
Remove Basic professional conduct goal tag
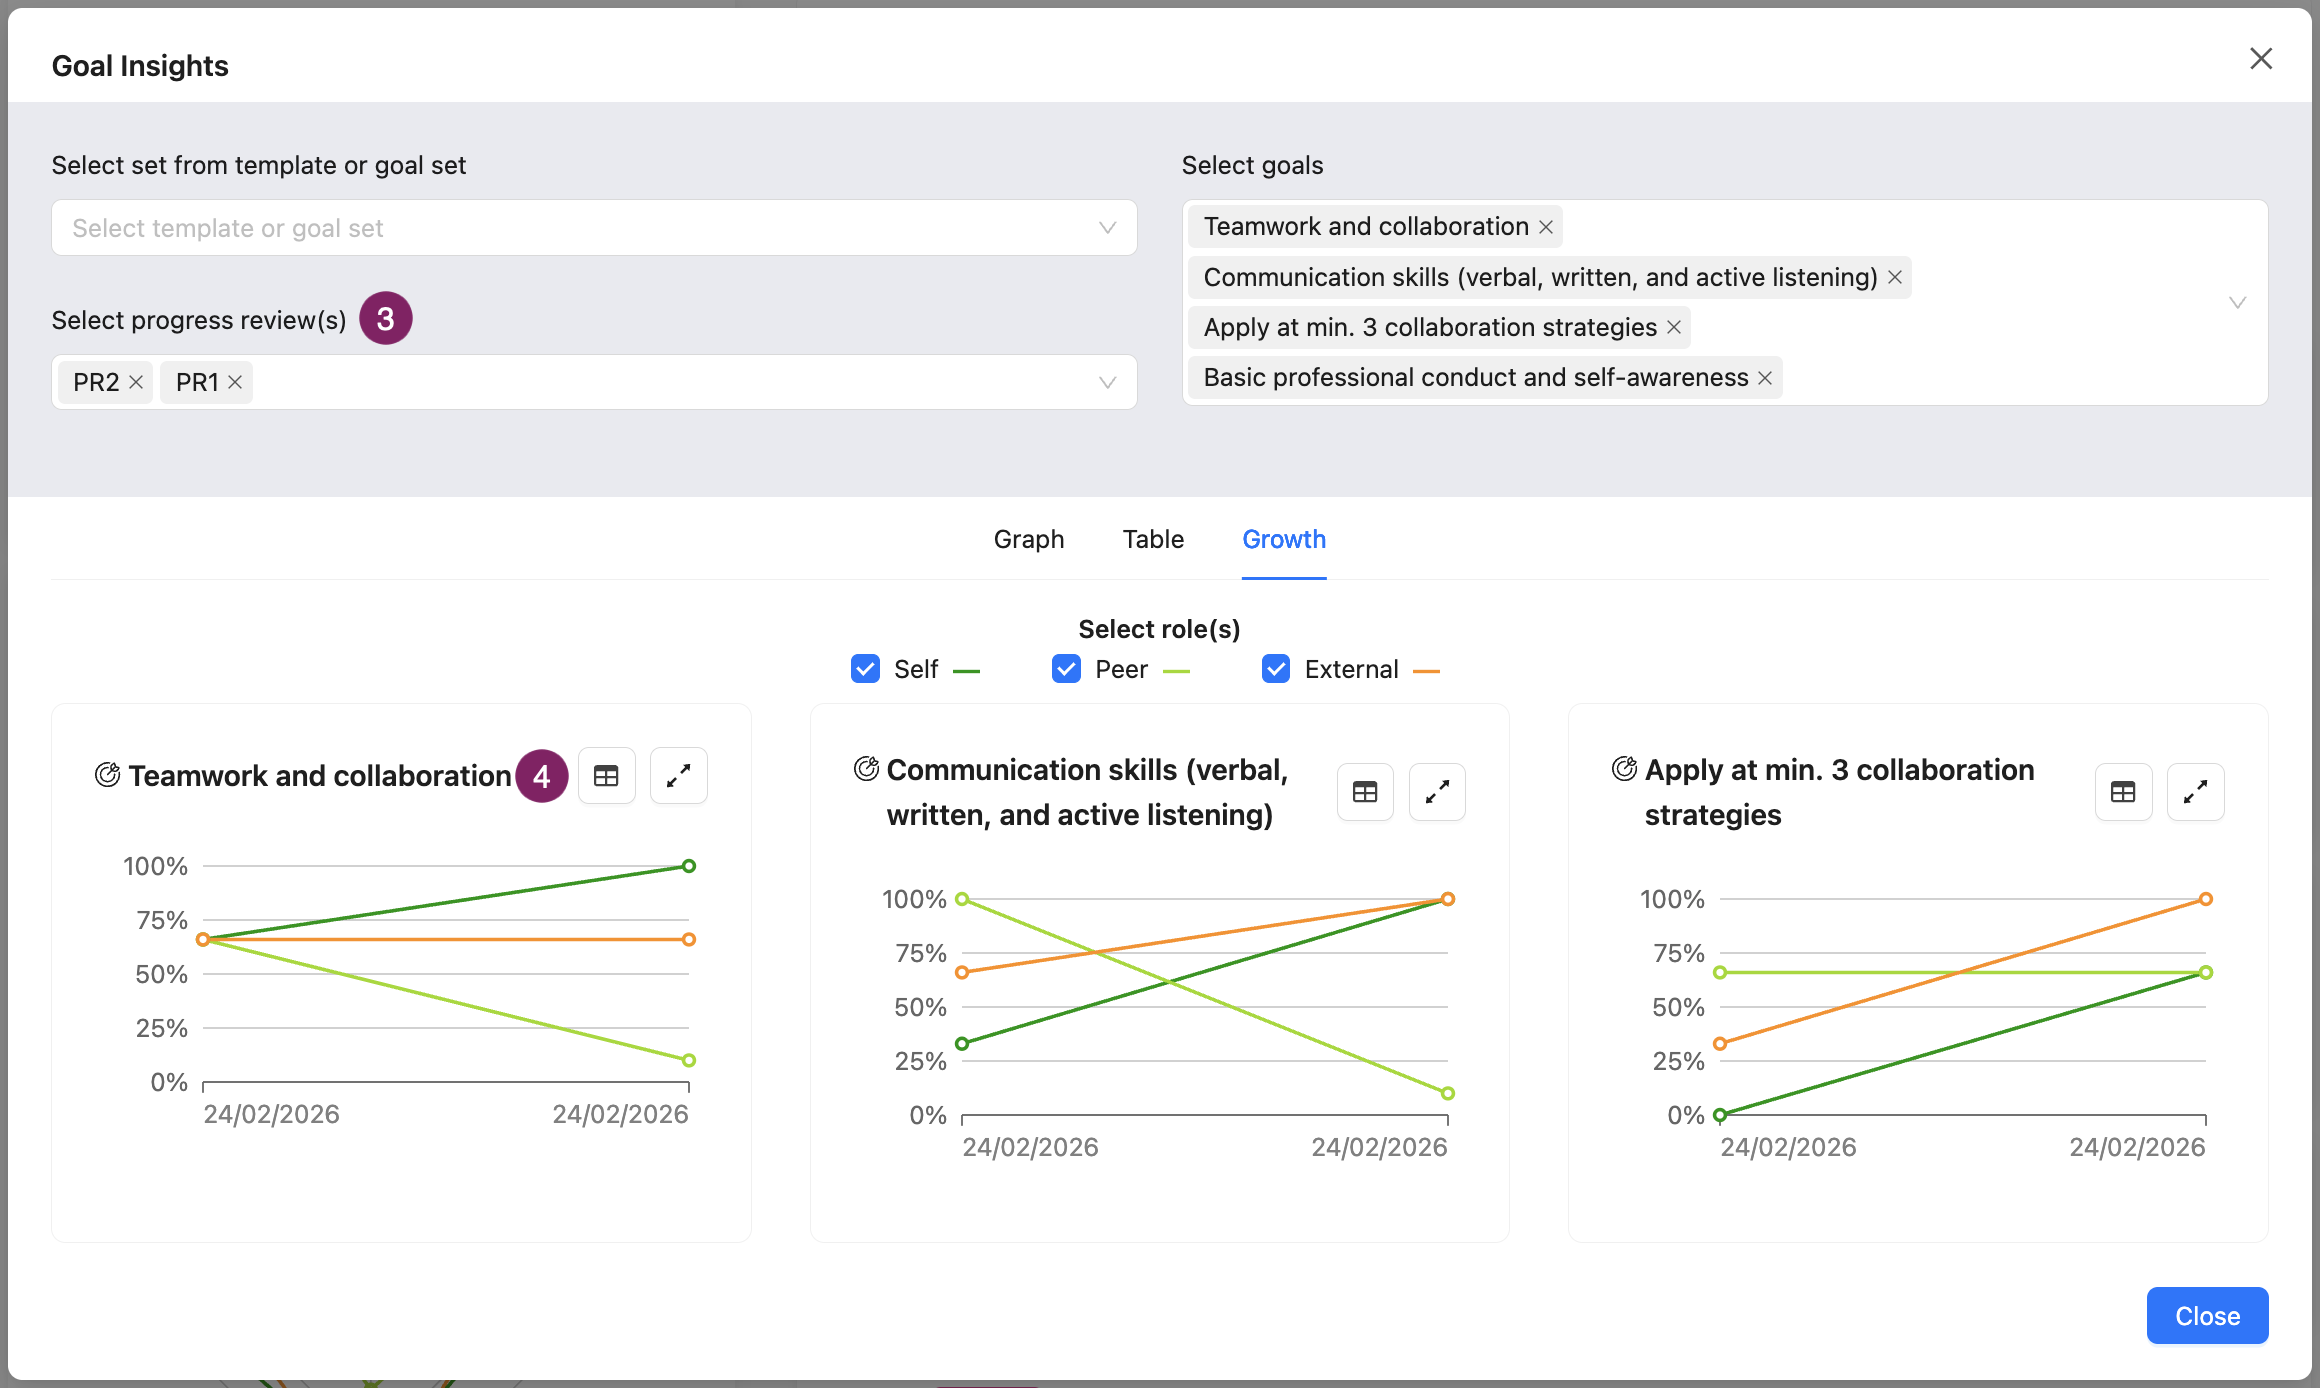[x=1765, y=378]
